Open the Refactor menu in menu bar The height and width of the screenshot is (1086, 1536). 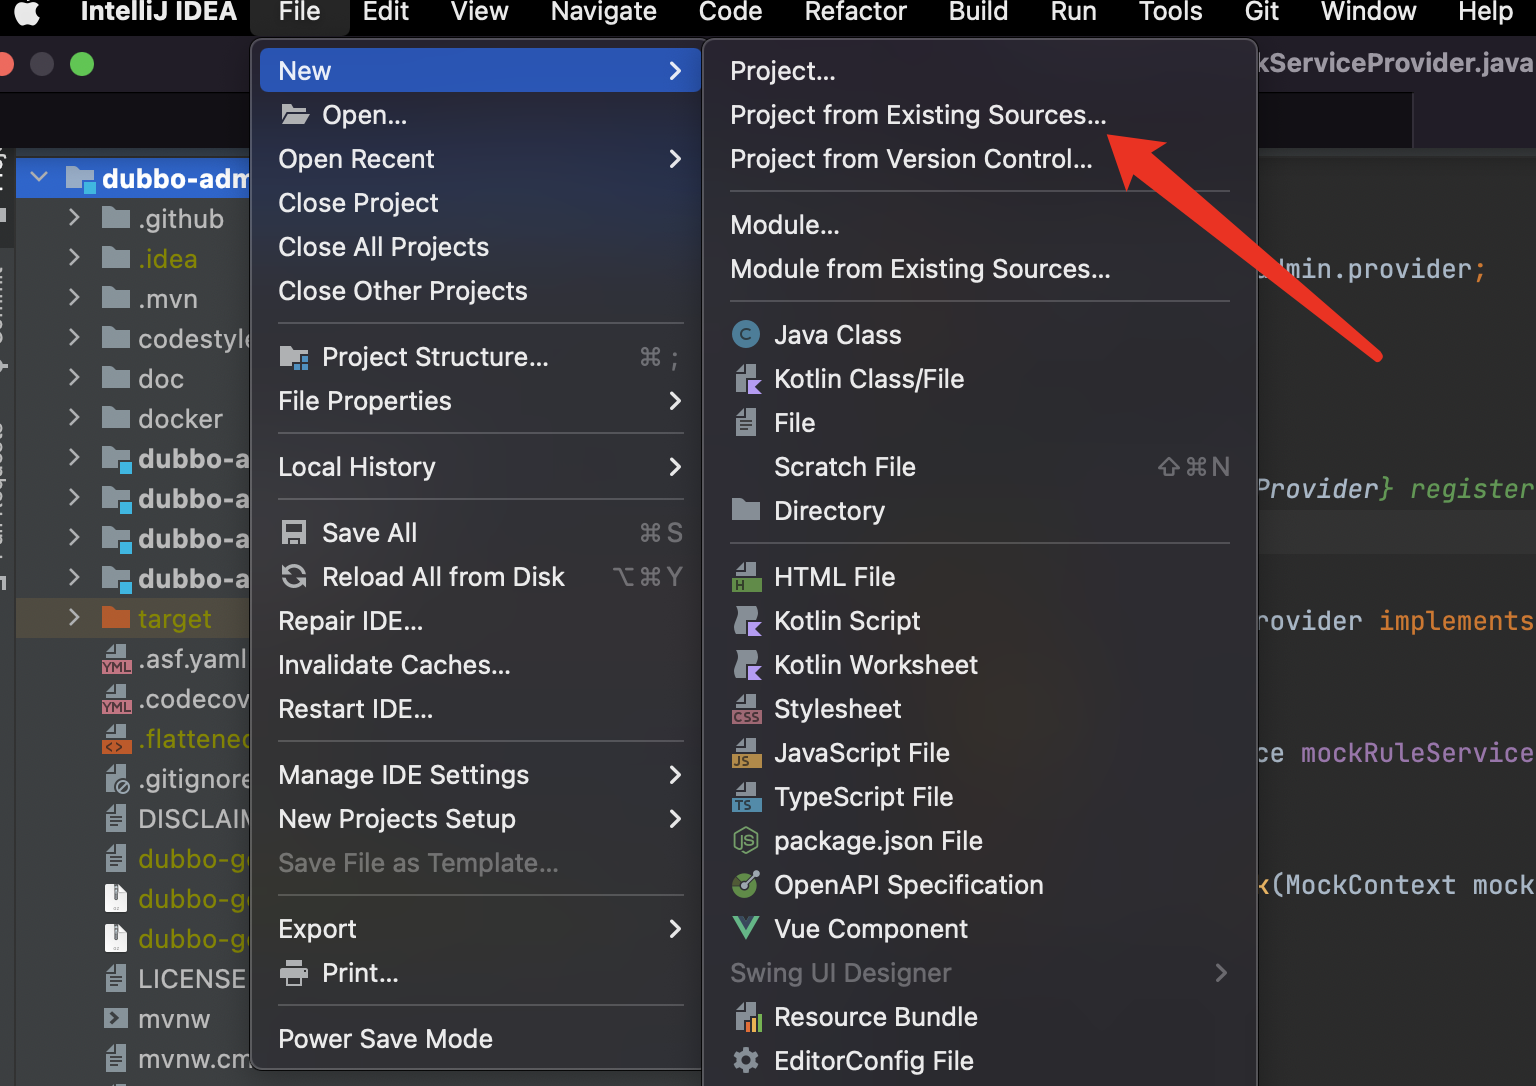[x=855, y=12]
